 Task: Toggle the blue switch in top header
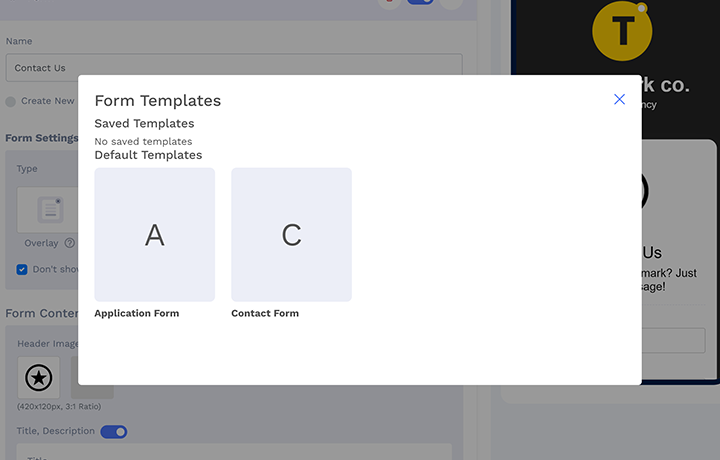pos(421,3)
